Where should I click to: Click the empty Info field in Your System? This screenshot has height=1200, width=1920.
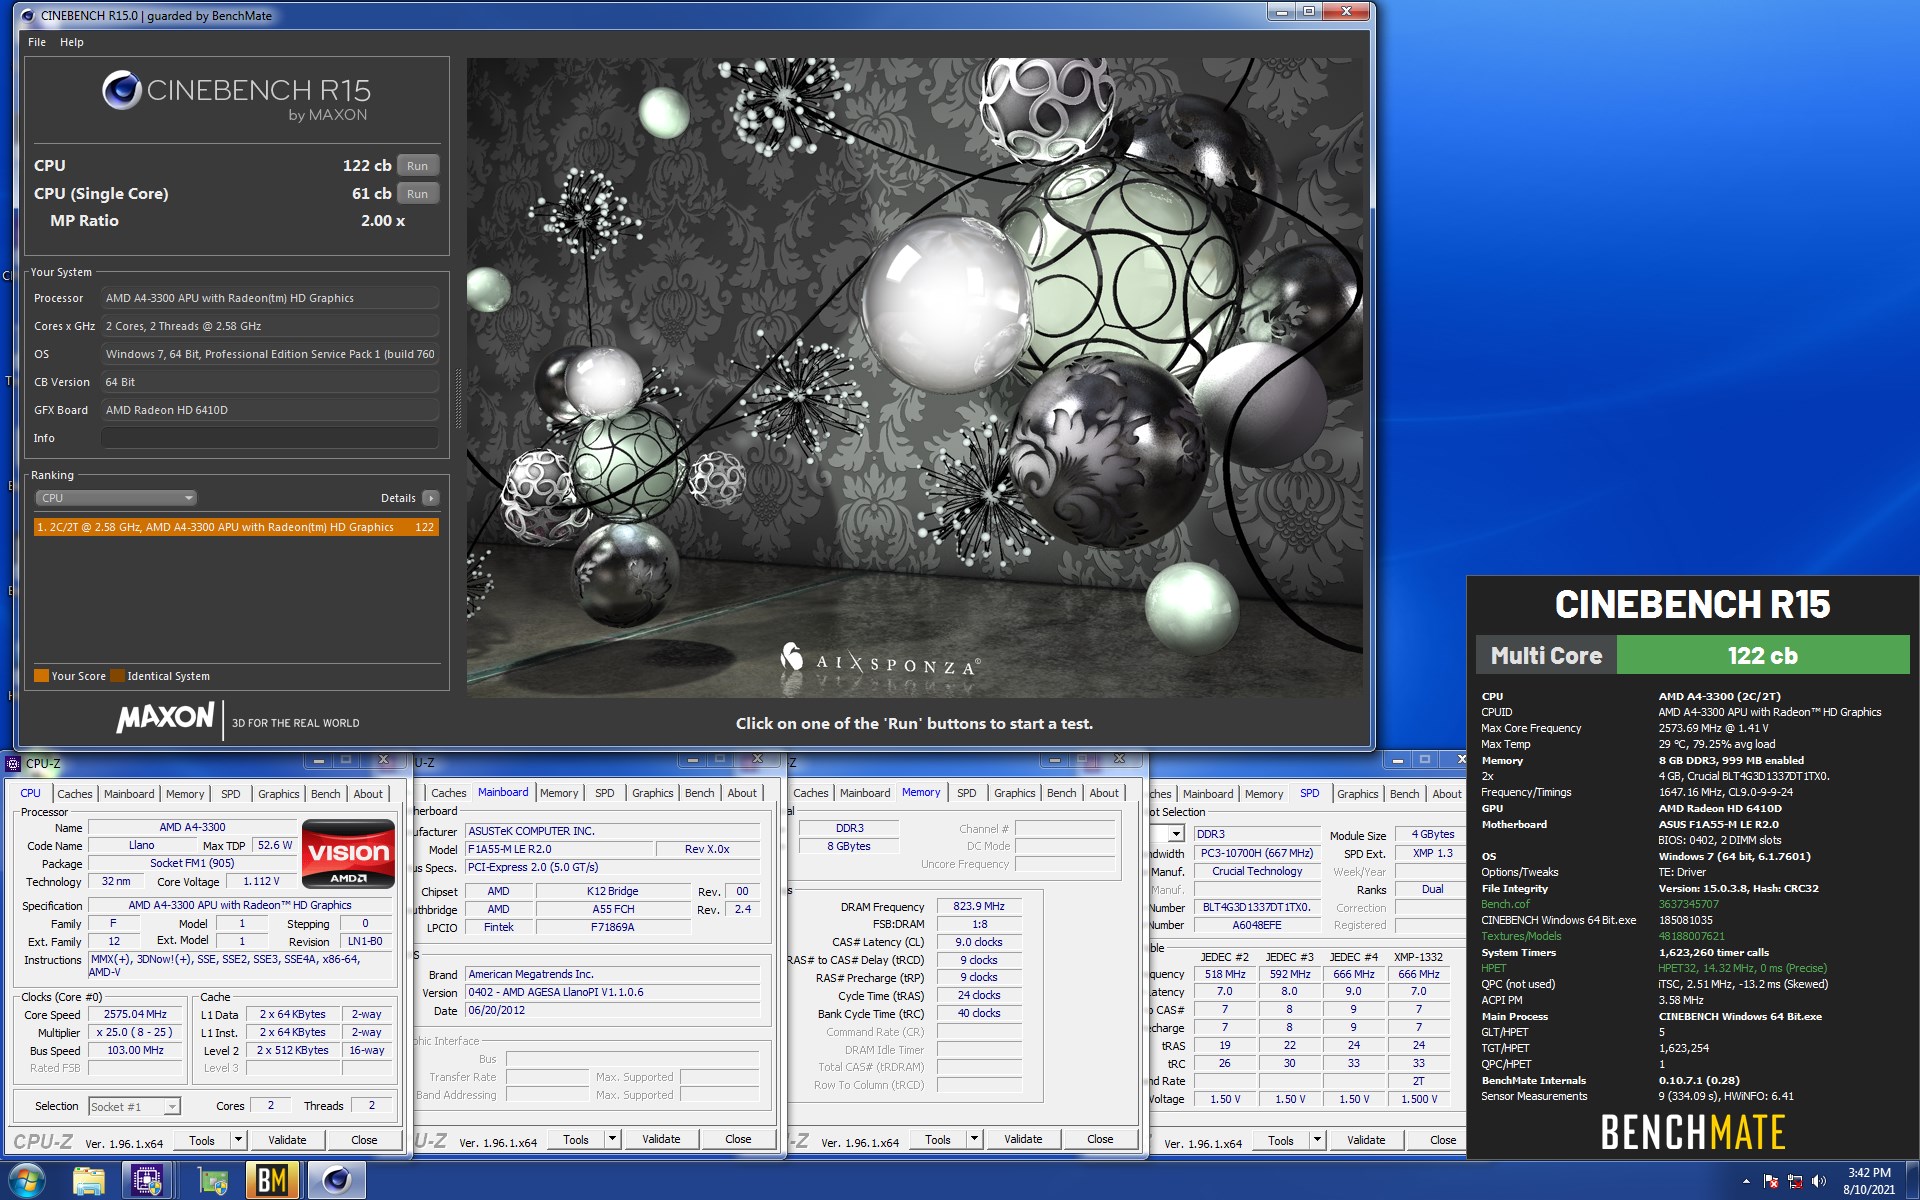[270, 438]
